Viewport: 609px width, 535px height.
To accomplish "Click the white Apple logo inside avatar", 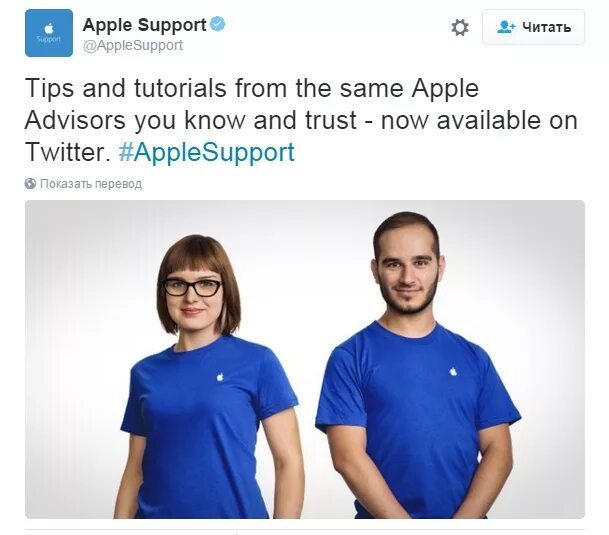I will click(x=49, y=29).
